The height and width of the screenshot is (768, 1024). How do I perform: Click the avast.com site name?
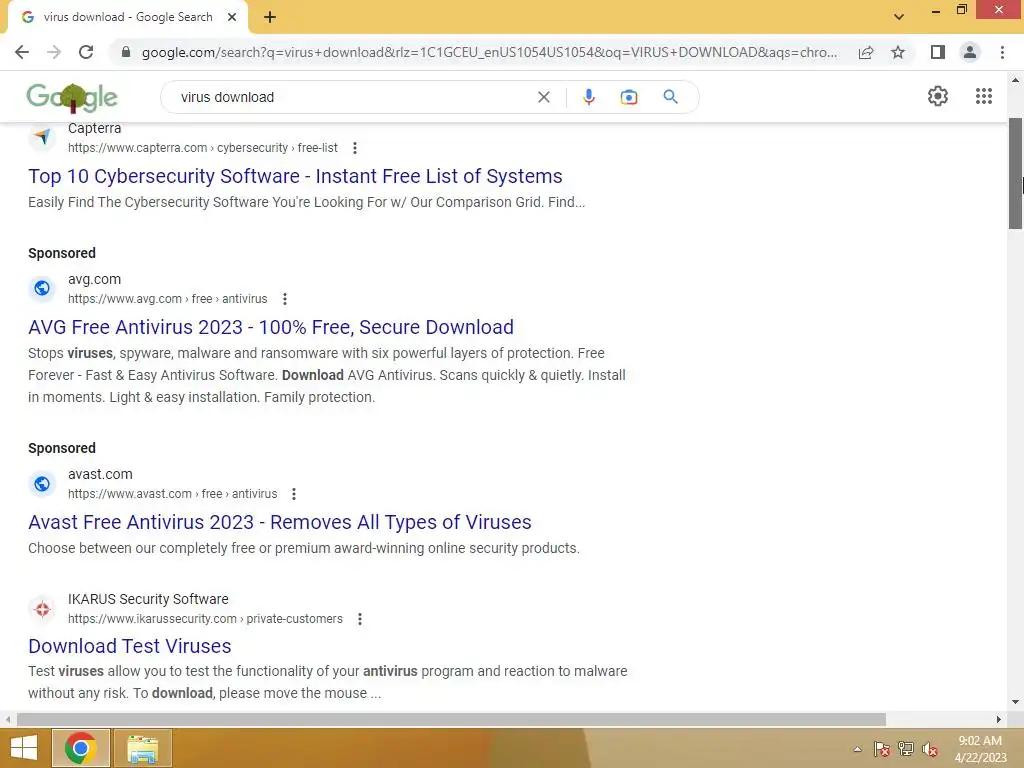[100, 475]
